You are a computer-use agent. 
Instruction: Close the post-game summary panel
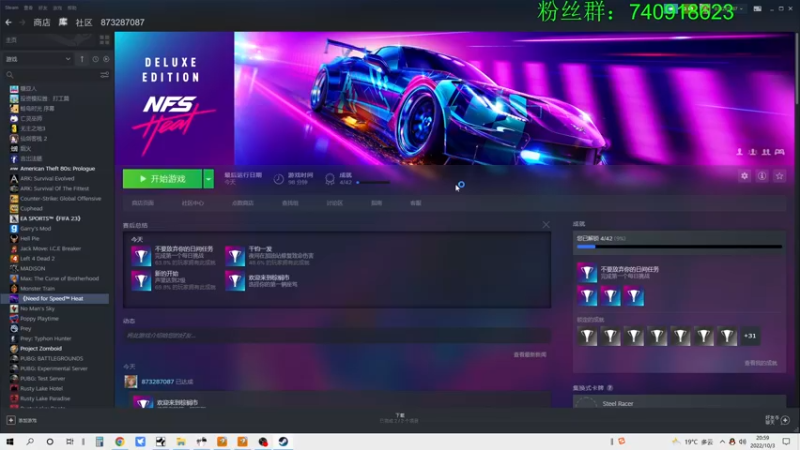546,224
